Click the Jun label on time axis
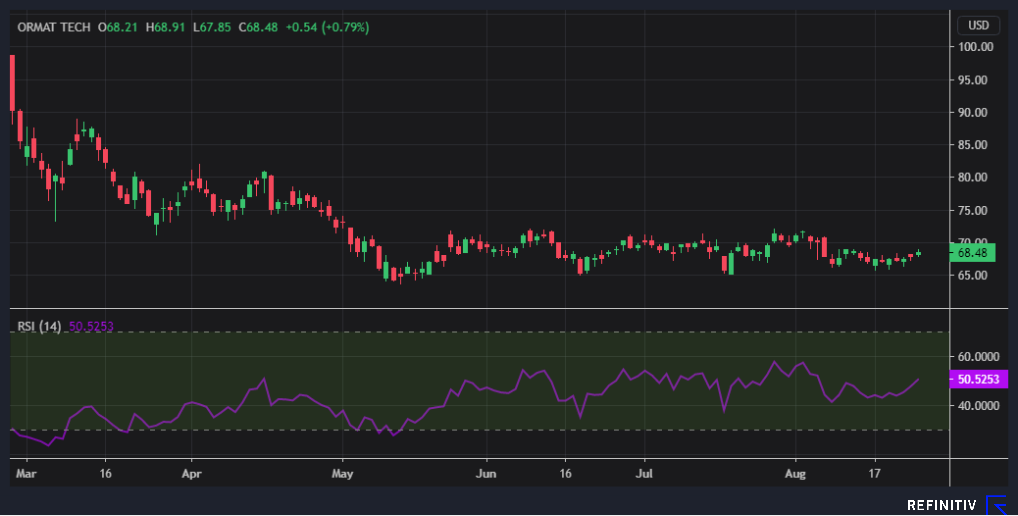 [x=486, y=474]
